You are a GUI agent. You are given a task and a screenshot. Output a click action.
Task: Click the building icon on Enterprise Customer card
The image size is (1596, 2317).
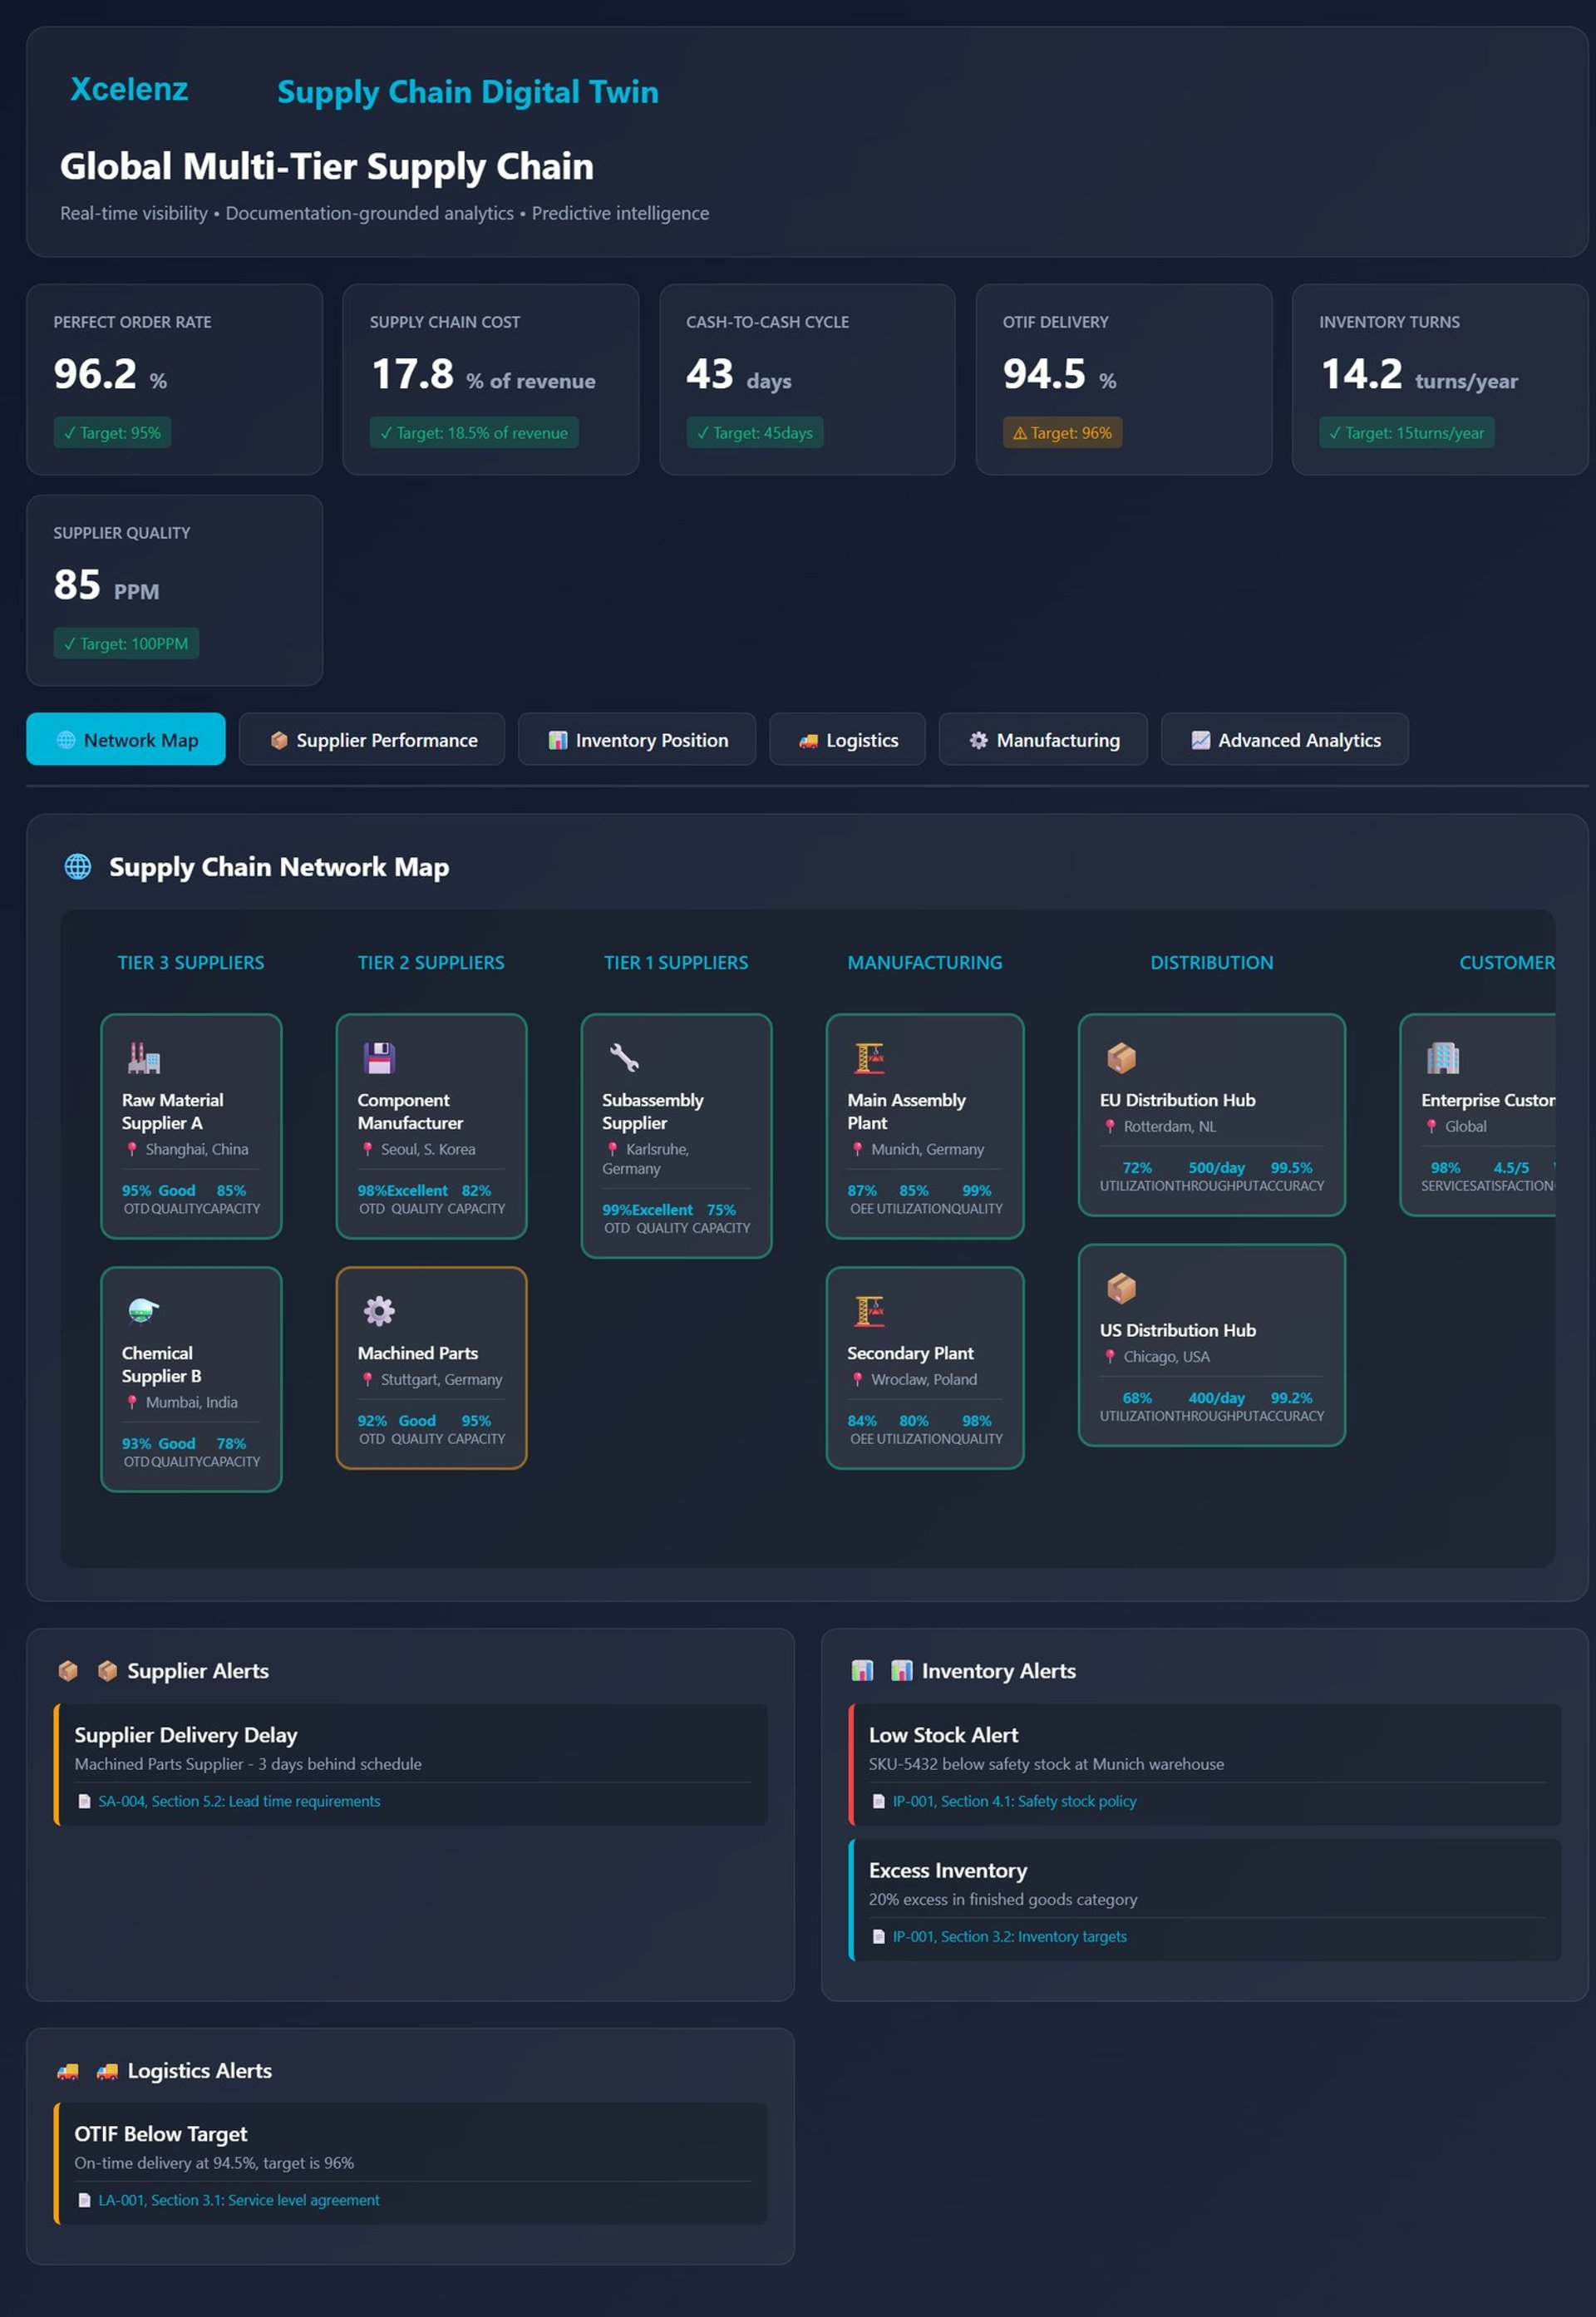[1442, 1057]
